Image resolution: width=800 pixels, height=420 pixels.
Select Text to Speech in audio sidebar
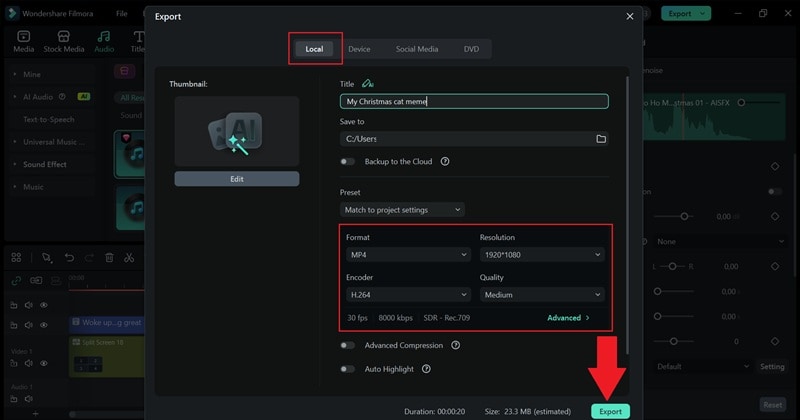(x=48, y=119)
